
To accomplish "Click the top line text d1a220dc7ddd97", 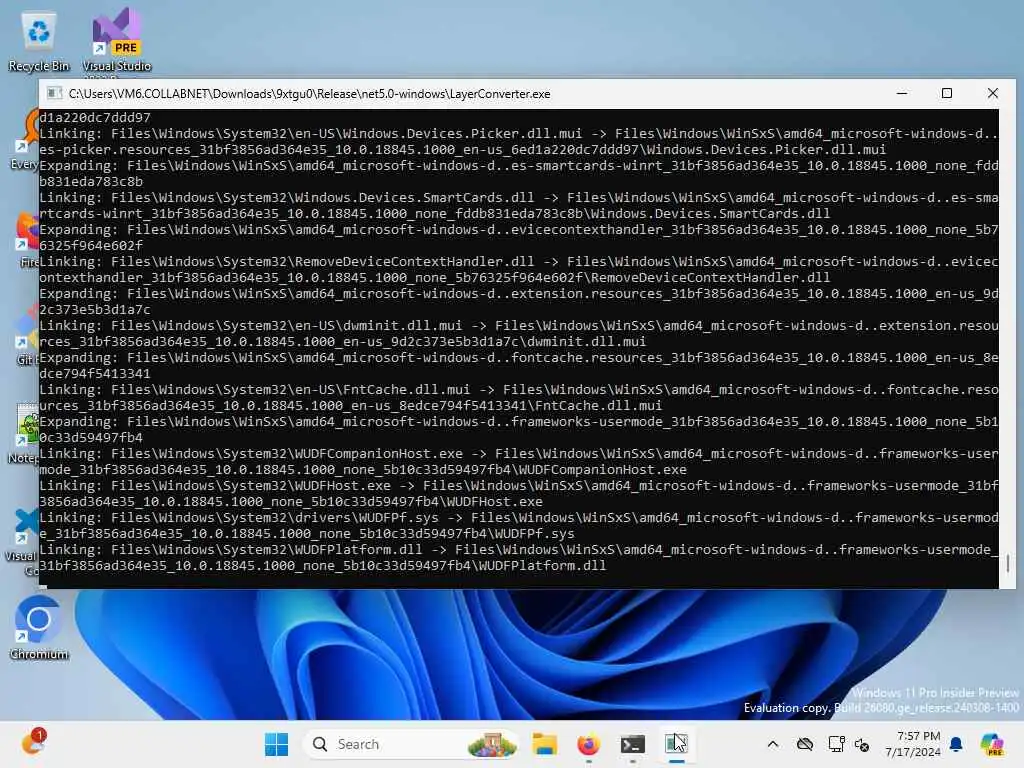I will coord(95,118).
